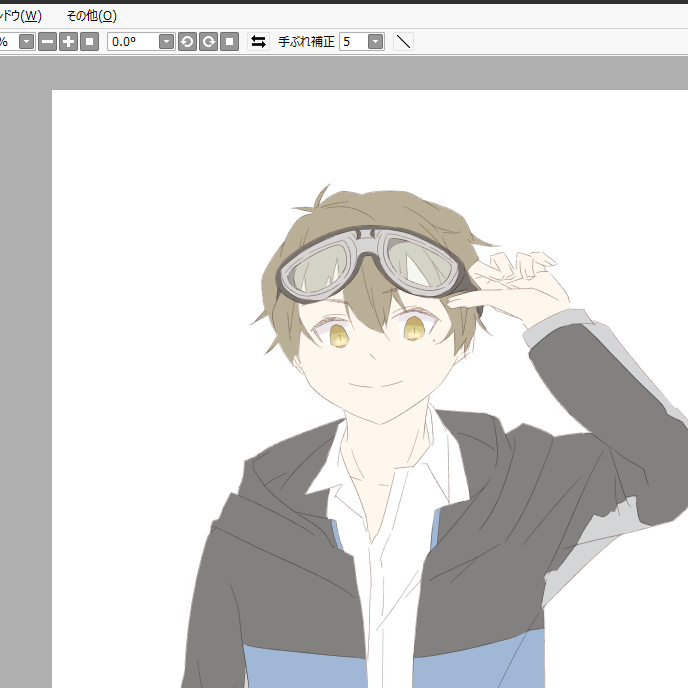Open the zoom percentage dropdown arrow

click(x=27, y=42)
